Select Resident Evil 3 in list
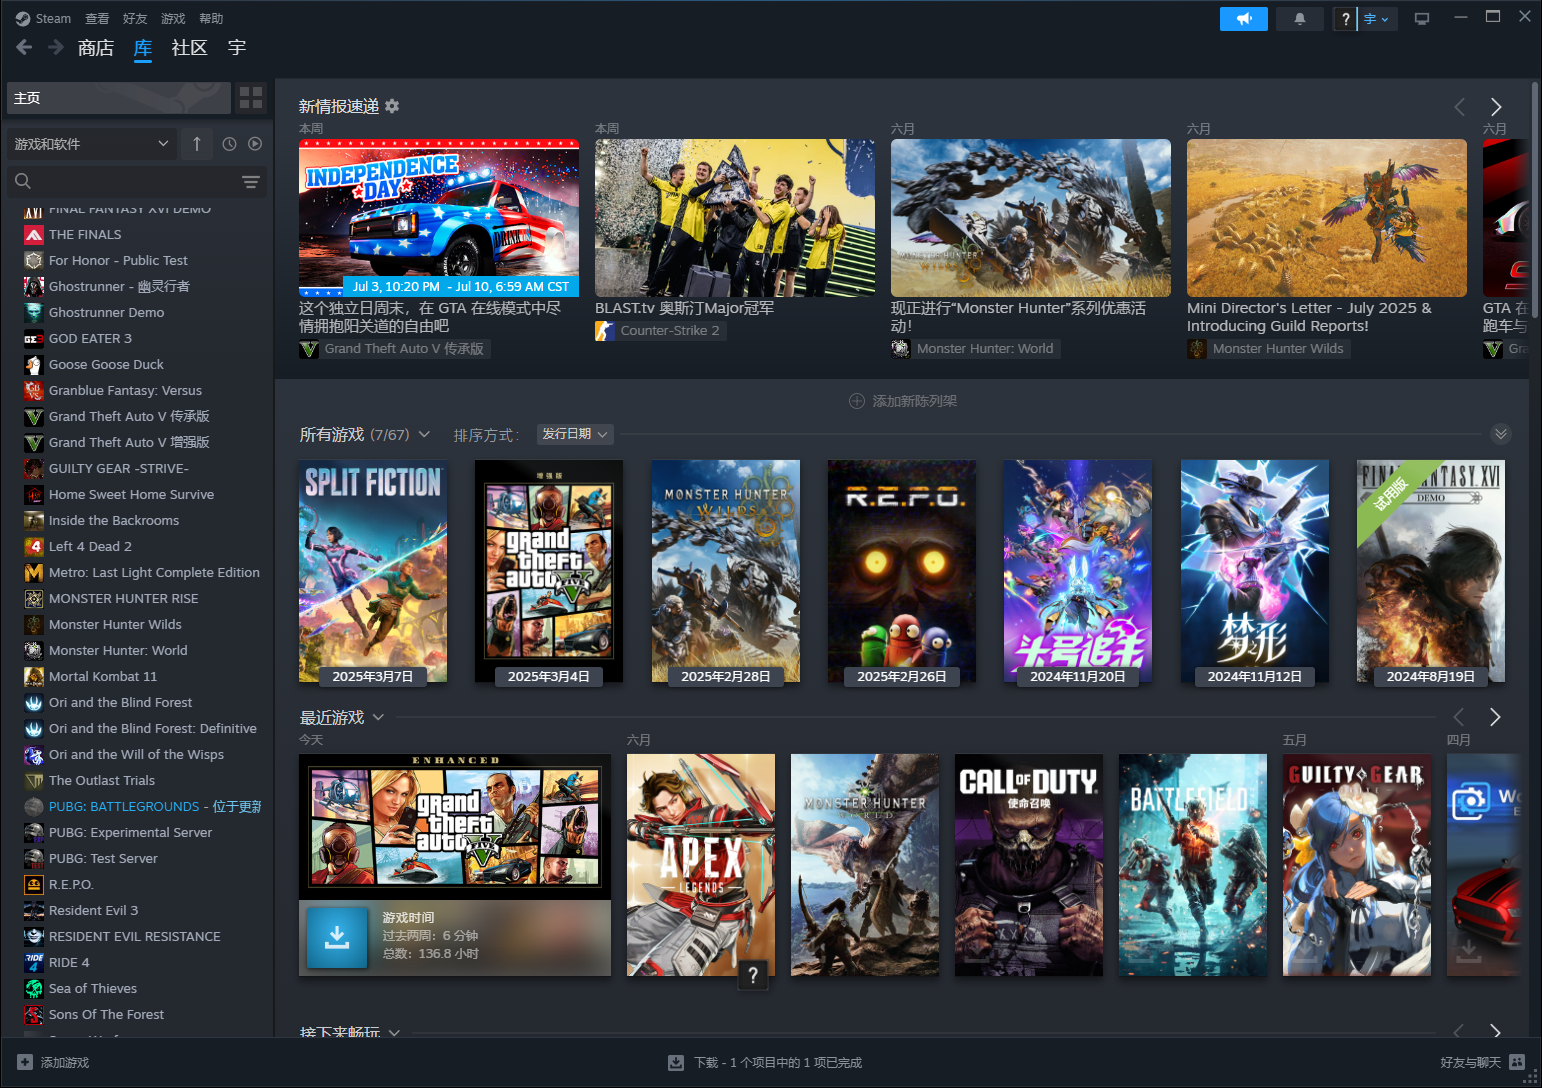1542x1088 pixels. pos(144,911)
